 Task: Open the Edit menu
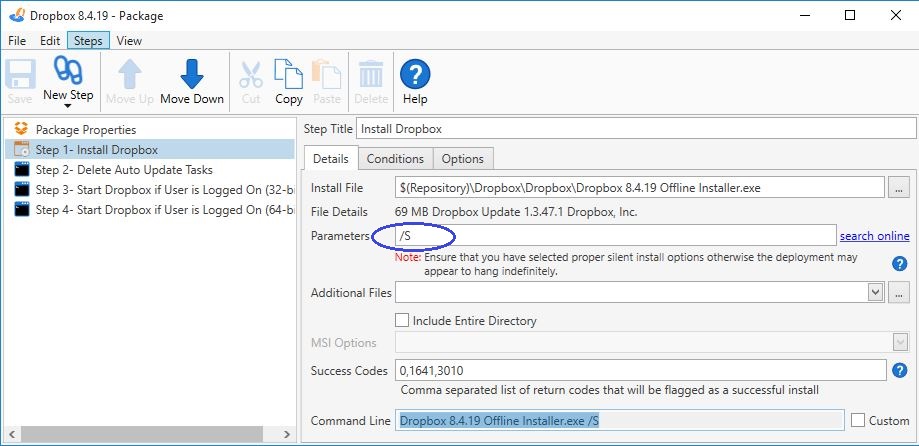[x=50, y=41]
